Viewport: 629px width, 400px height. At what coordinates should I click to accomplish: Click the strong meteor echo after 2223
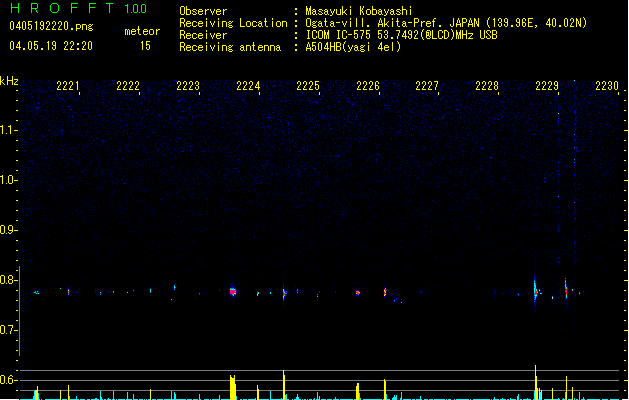pyautogui.click(x=233, y=292)
